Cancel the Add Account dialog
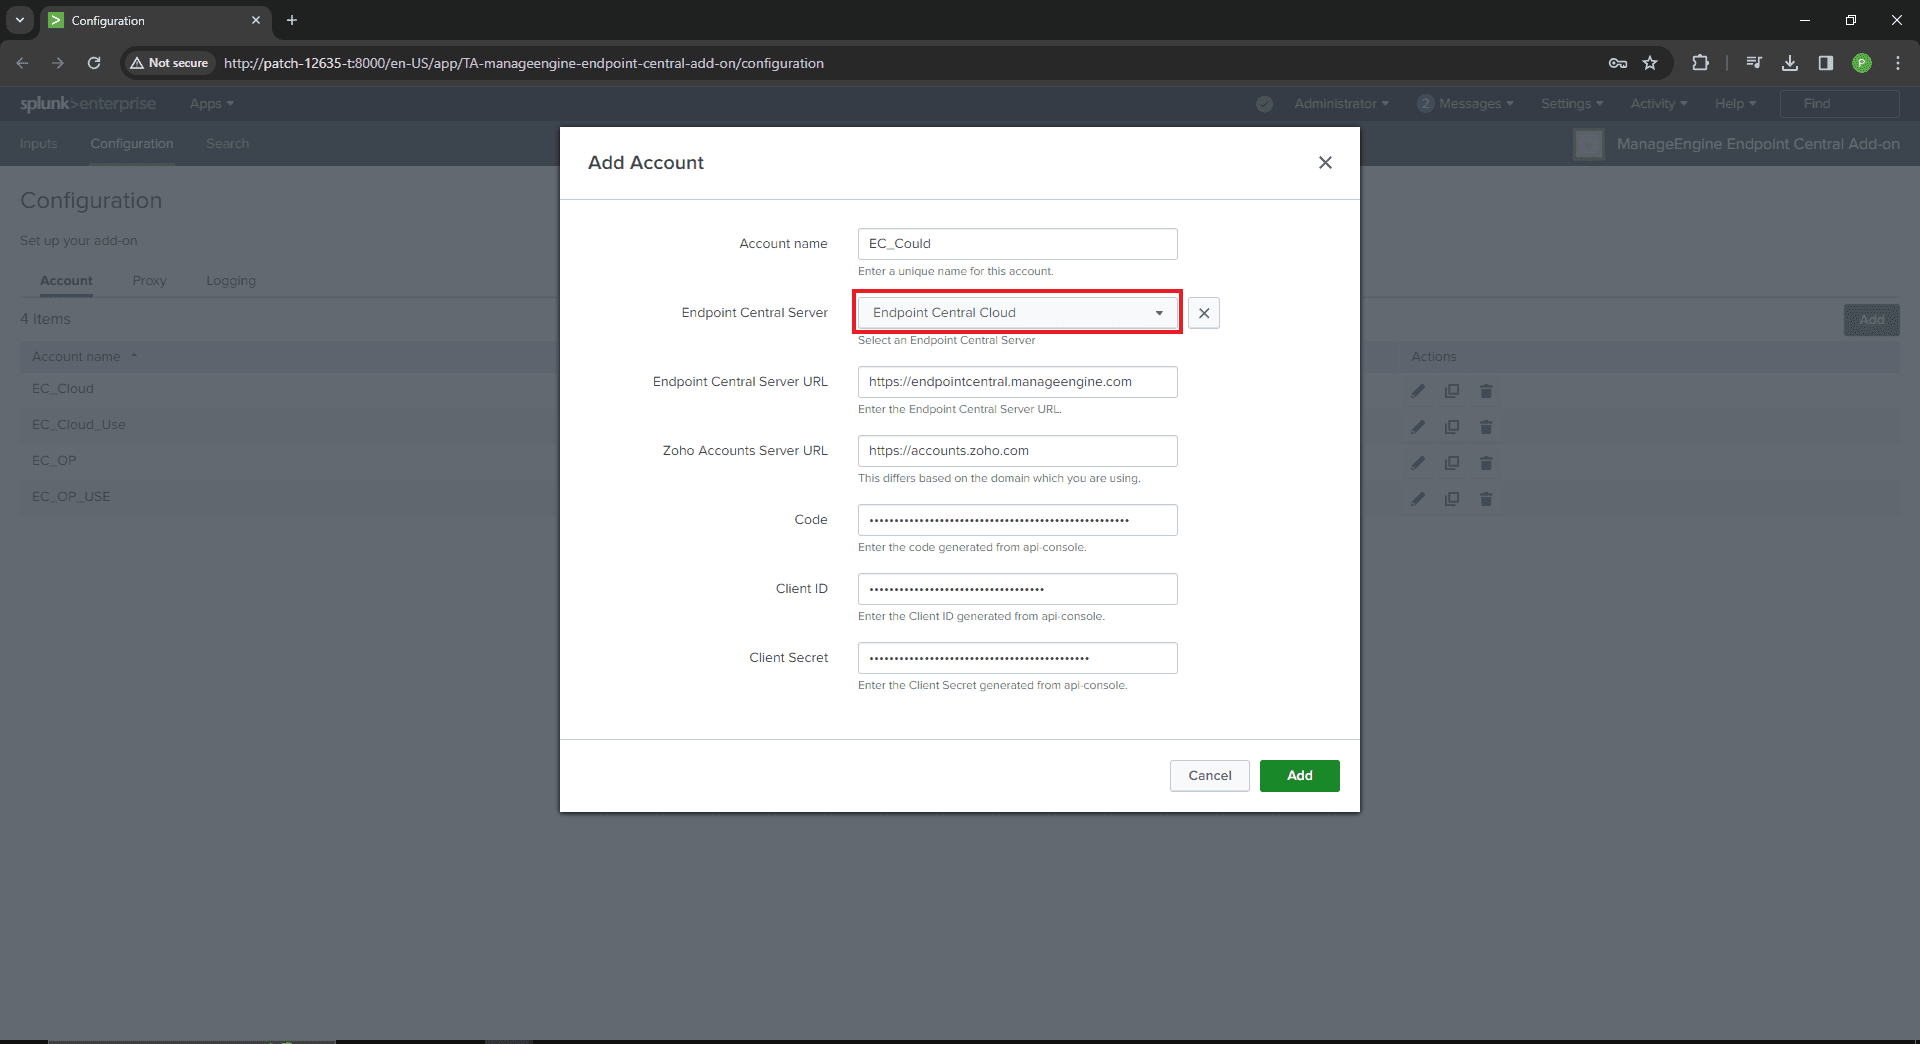Image resolution: width=1920 pixels, height=1044 pixels. pos(1210,776)
